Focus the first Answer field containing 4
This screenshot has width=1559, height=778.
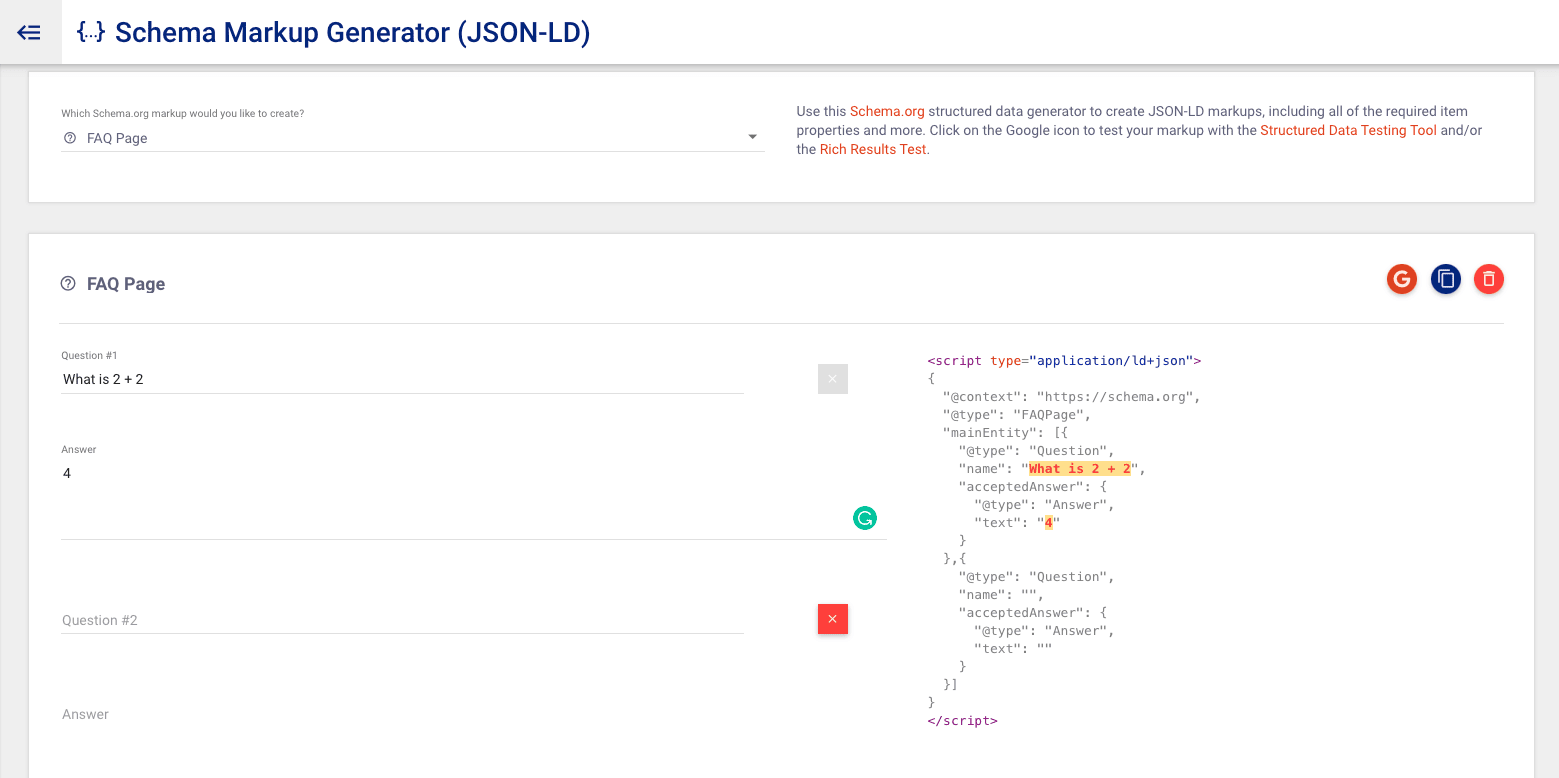[x=450, y=490]
